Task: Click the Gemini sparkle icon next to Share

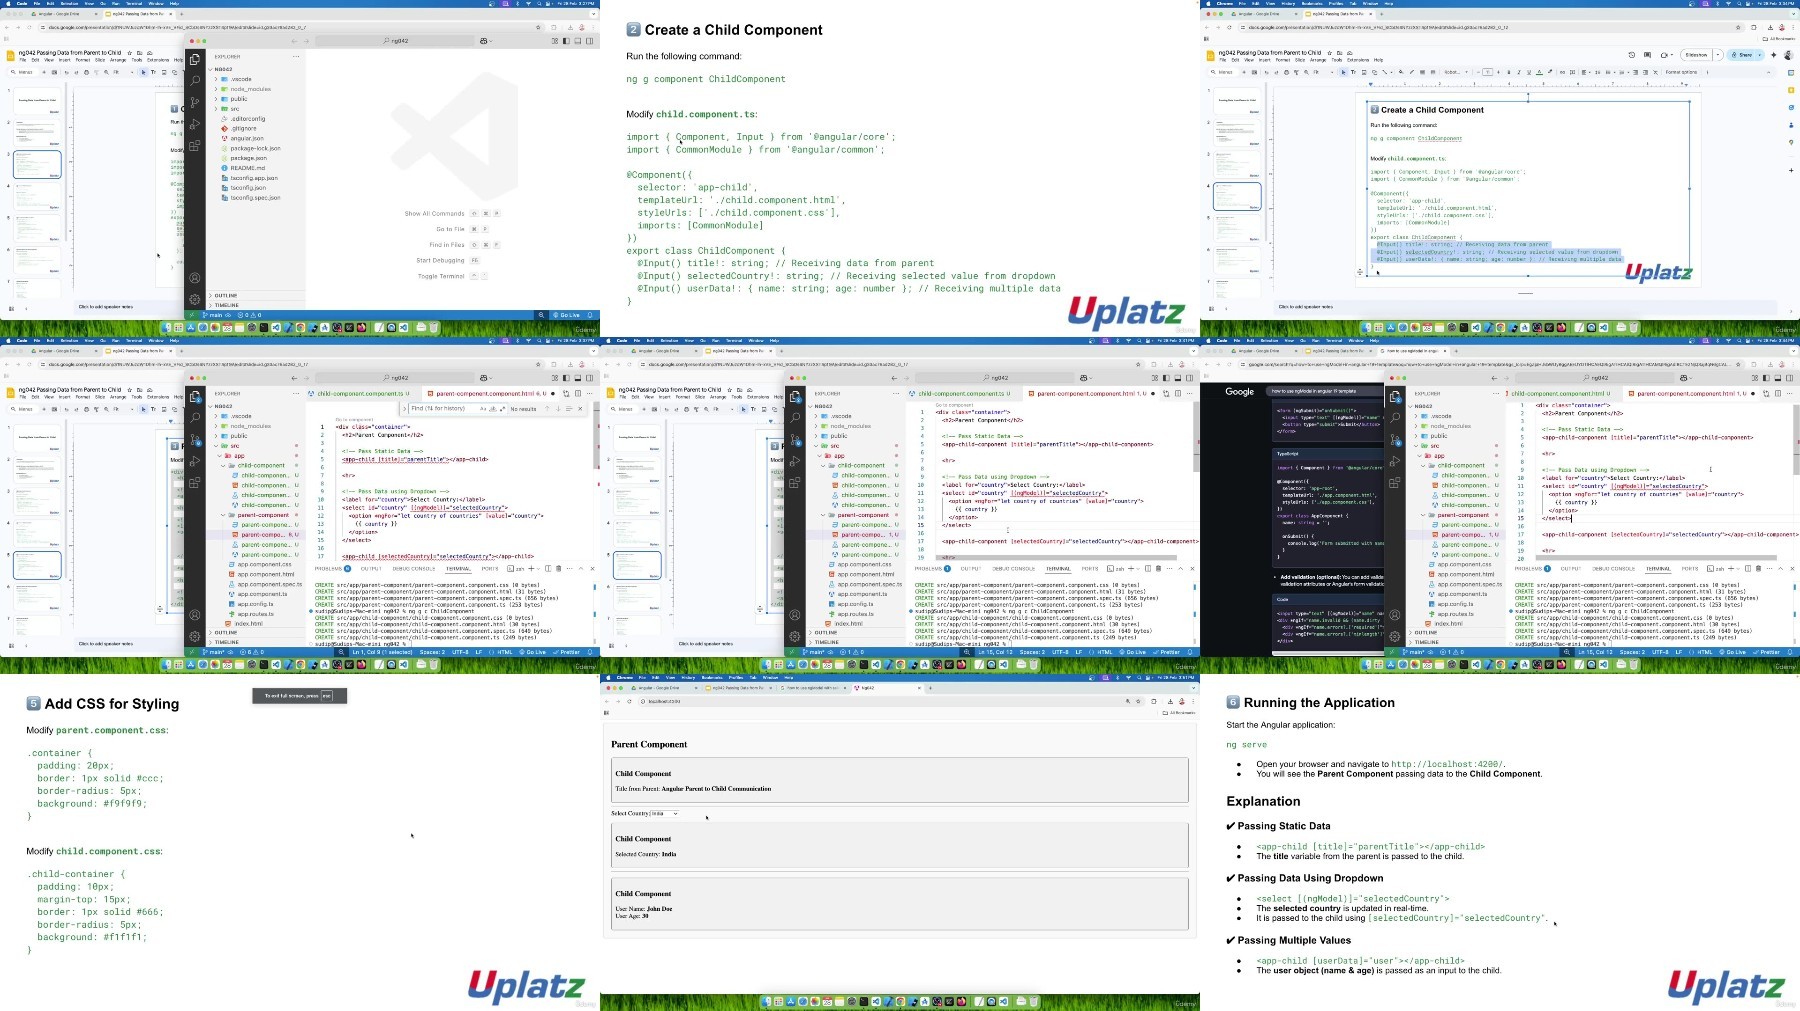Action: 1774,55
